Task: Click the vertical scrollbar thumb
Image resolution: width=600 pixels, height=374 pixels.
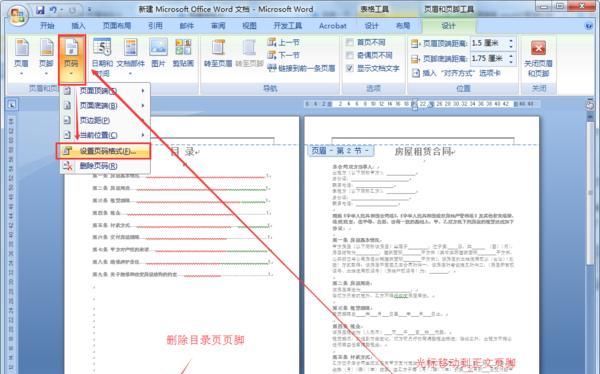Action: (x=590, y=193)
